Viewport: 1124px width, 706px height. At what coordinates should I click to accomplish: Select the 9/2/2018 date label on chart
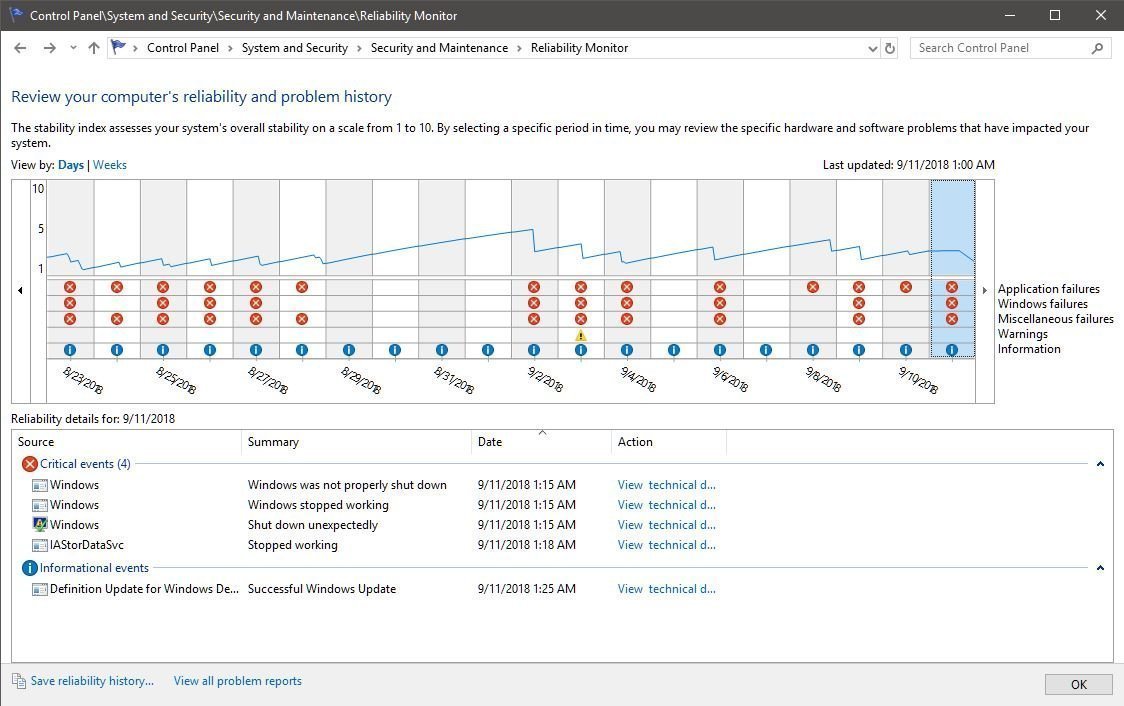(545, 379)
